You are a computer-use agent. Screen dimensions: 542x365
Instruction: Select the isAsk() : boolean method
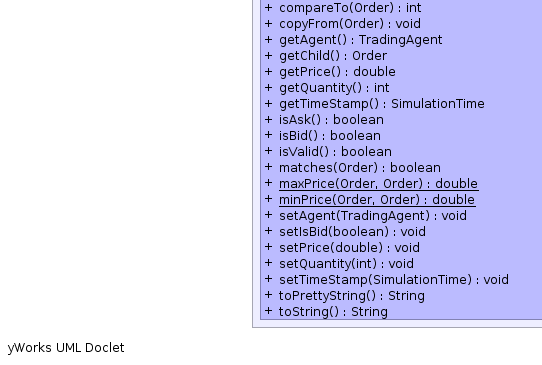331,120
